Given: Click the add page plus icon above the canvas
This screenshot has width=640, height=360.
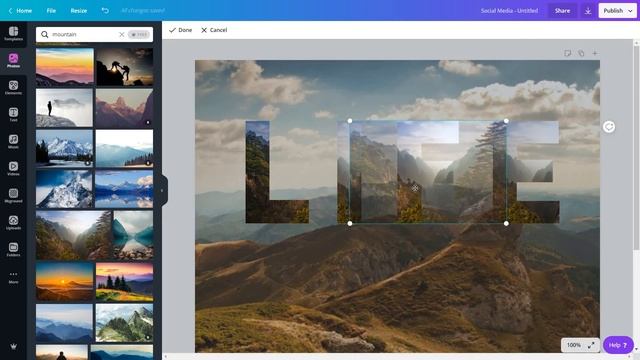Looking at the screenshot, I should click(595, 53).
